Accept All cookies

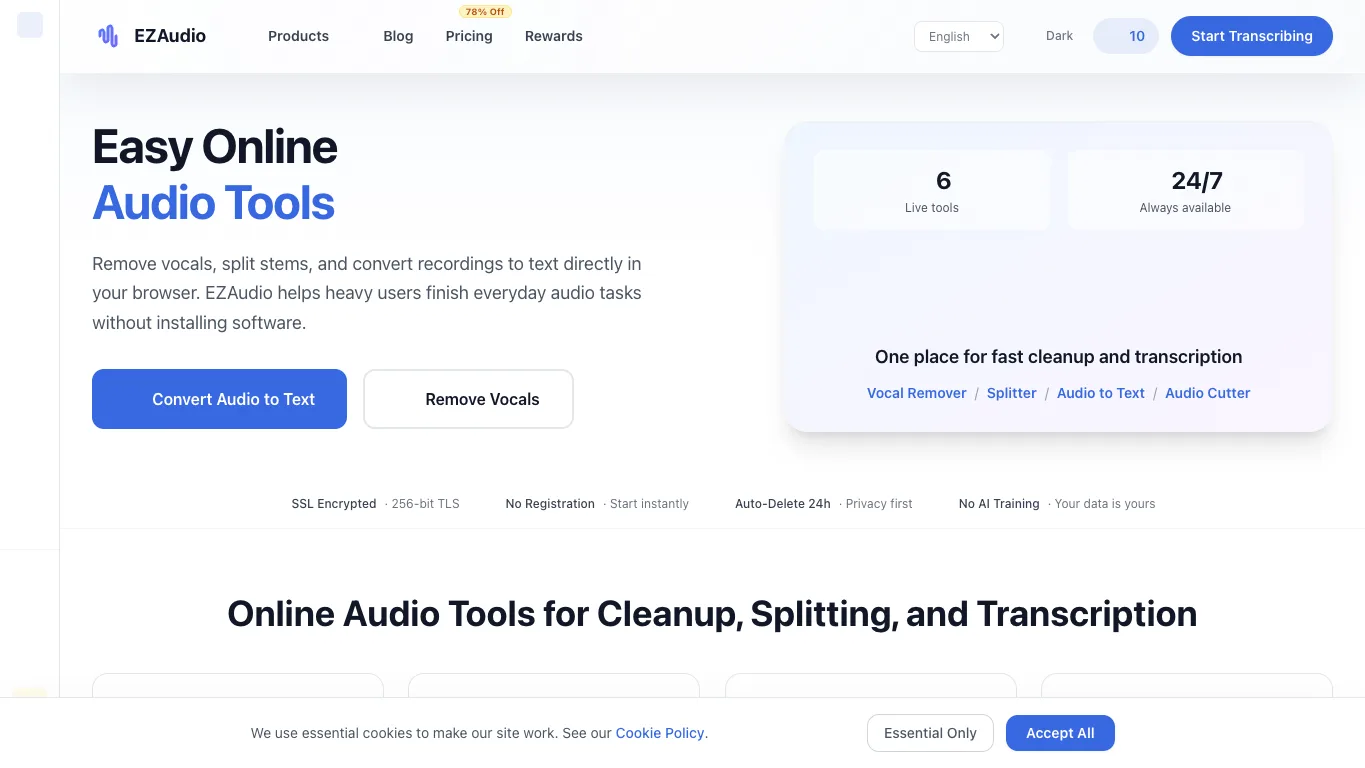[x=1060, y=733]
